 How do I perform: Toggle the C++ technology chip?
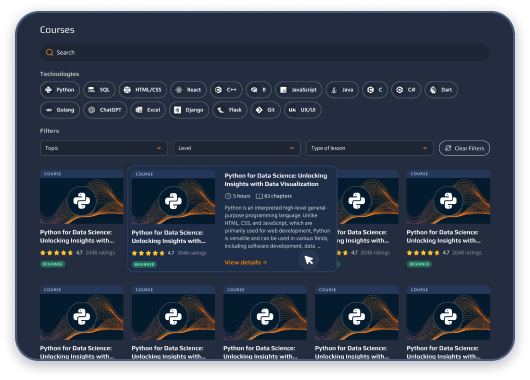point(226,90)
